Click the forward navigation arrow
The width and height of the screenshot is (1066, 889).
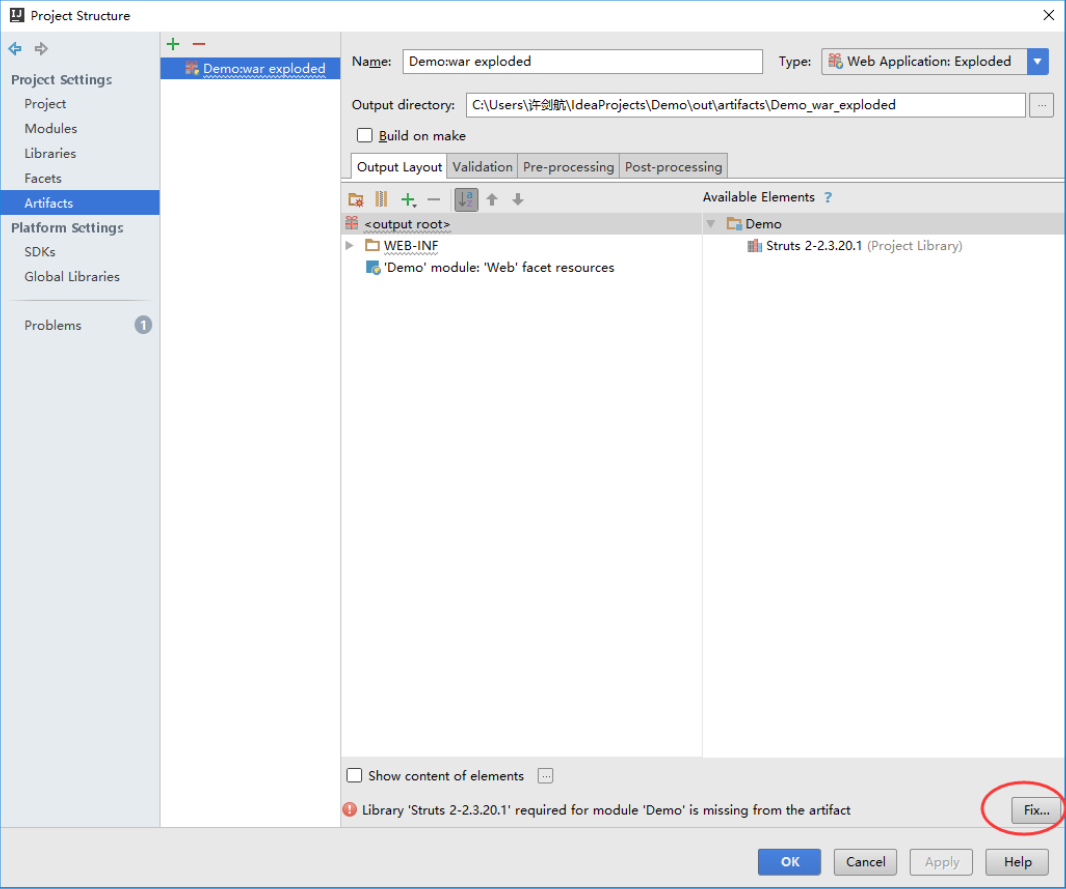pos(41,48)
